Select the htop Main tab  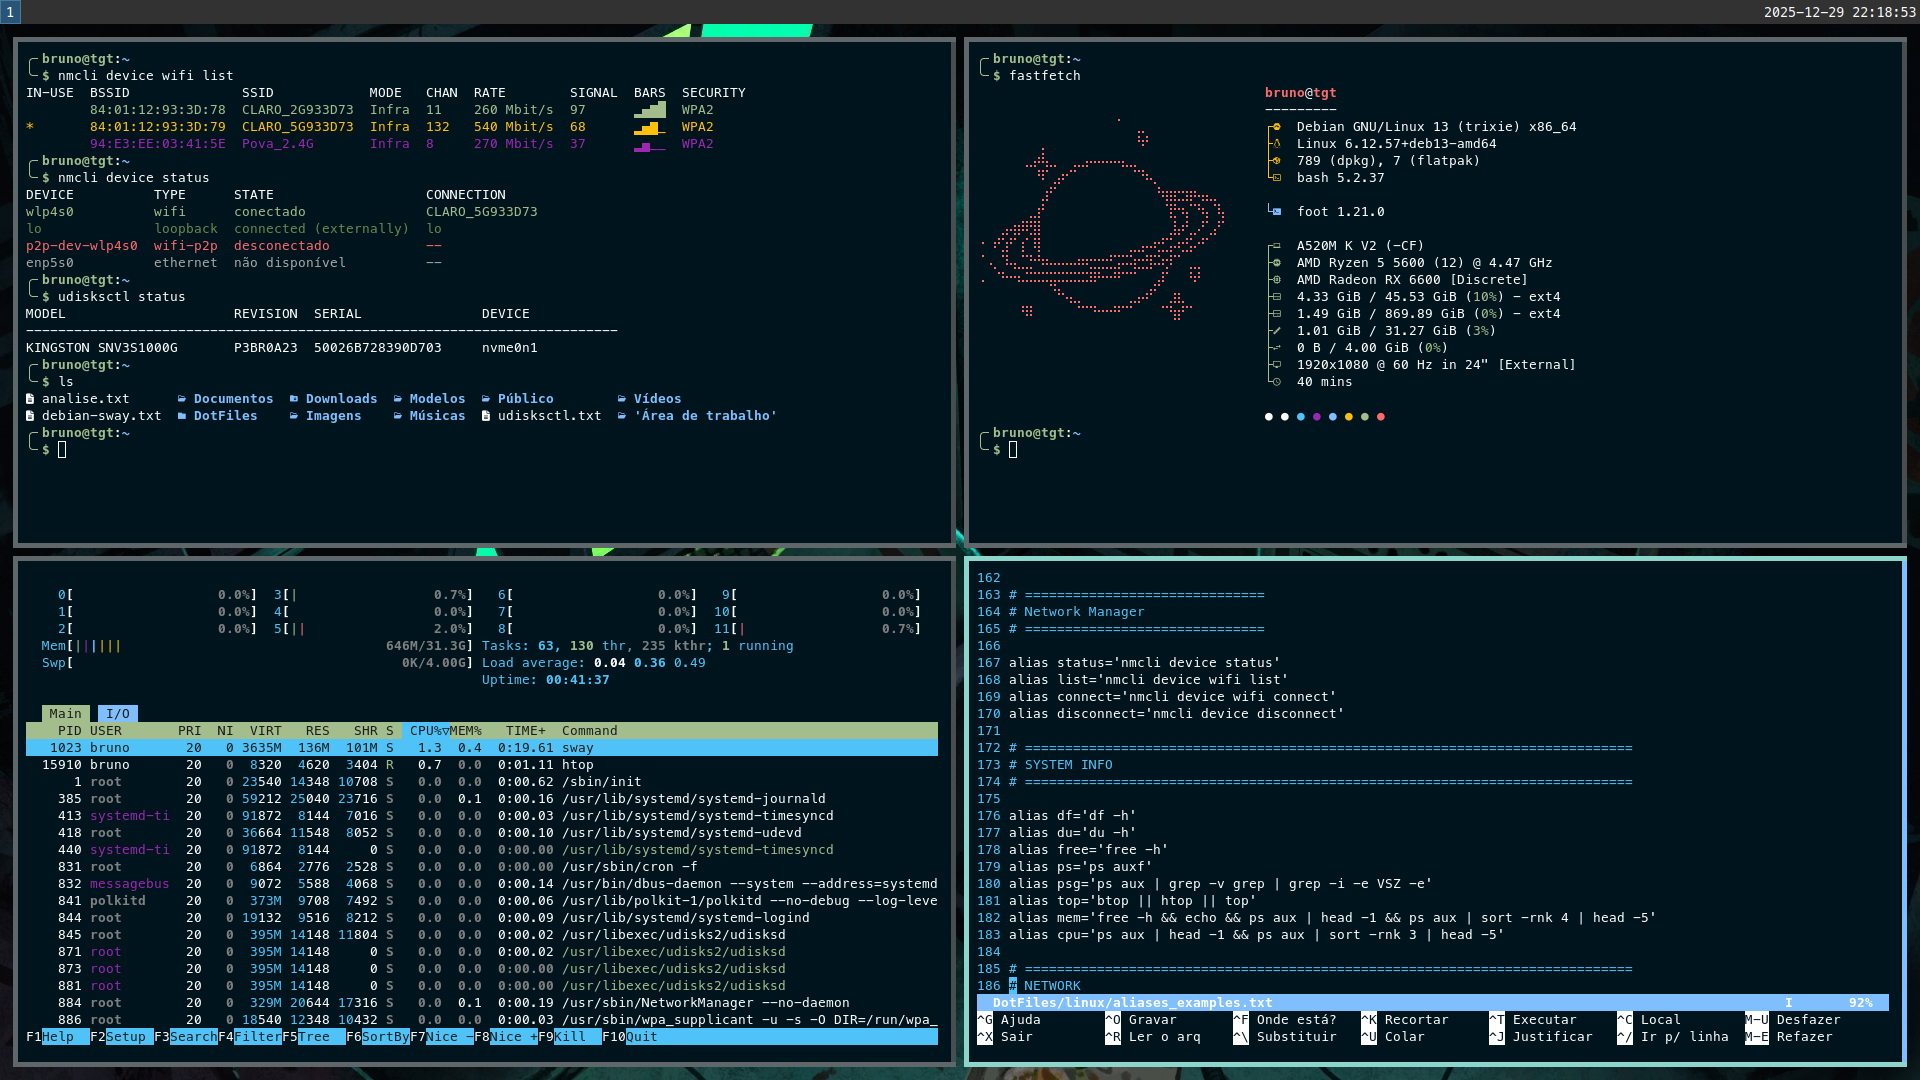pos(65,714)
